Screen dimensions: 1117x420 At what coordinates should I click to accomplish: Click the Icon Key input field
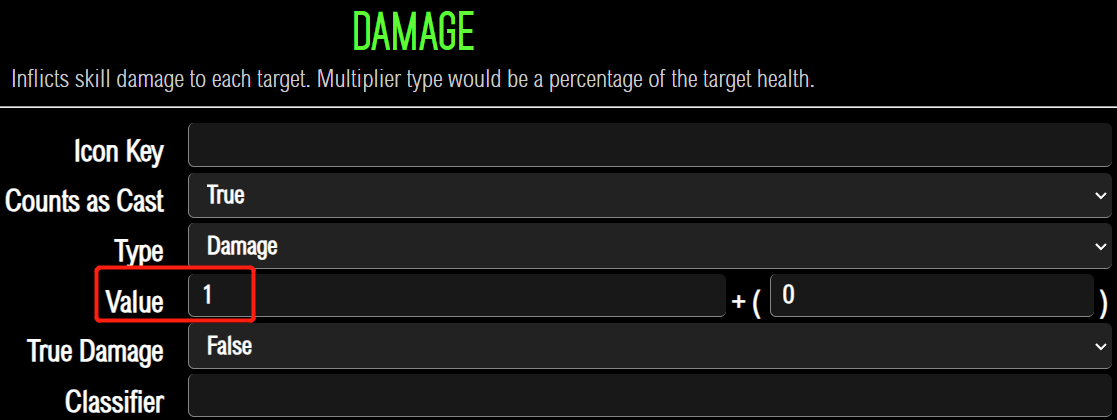(x=650, y=146)
